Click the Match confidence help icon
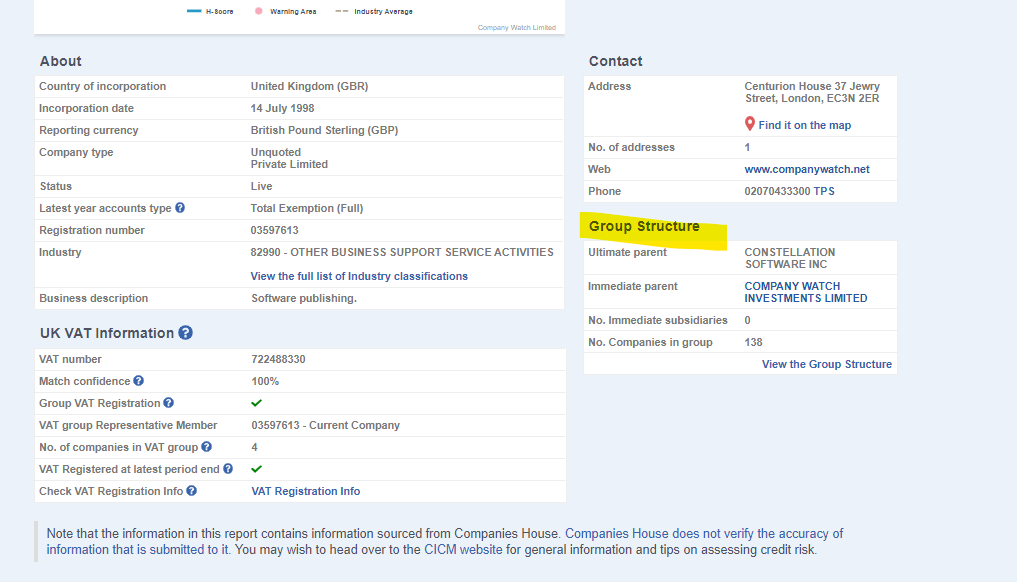 [139, 381]
